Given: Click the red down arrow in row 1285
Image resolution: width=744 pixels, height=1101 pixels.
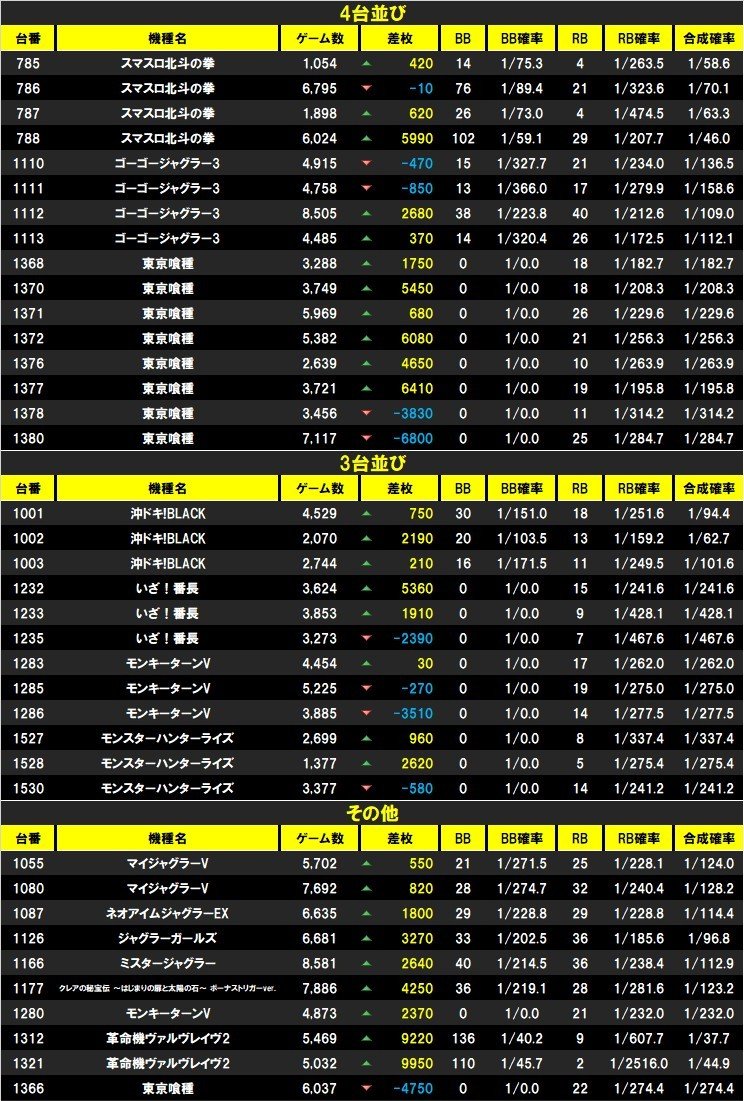Looking at the screenshot, I should click(x=366, y=689).
